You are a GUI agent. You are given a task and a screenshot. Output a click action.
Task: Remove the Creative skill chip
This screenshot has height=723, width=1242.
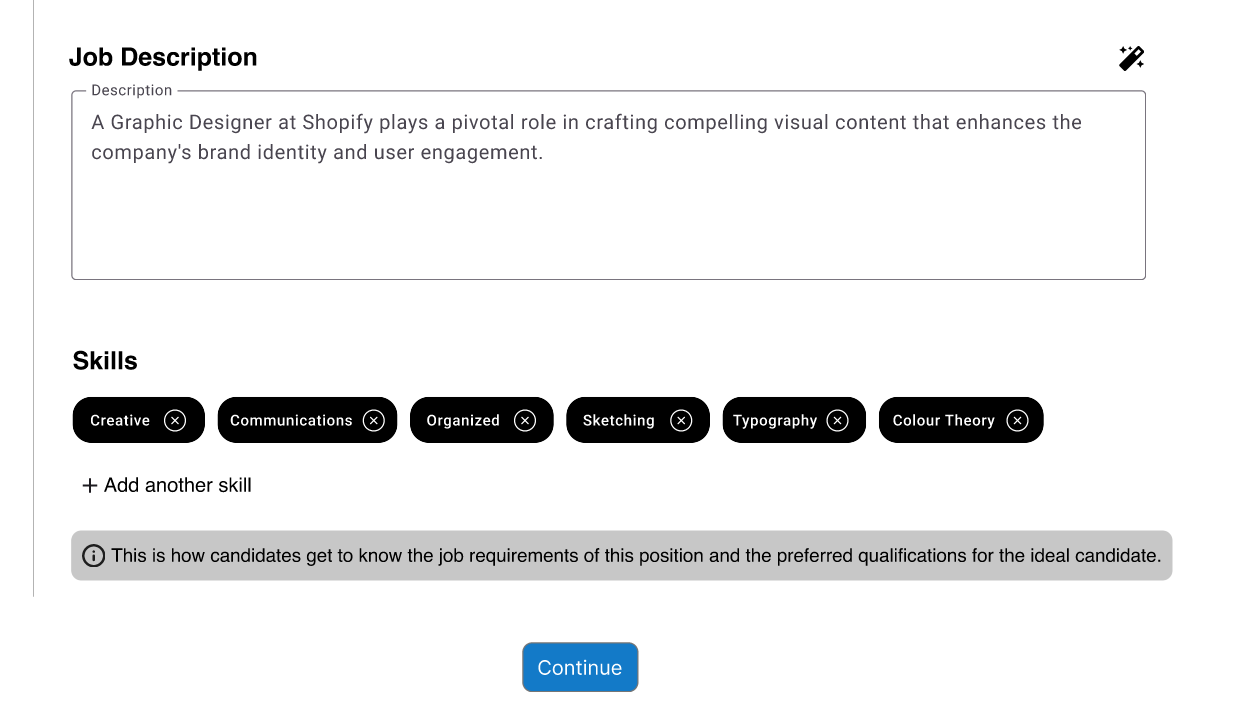pyautogui.click(x=175, y=421)
